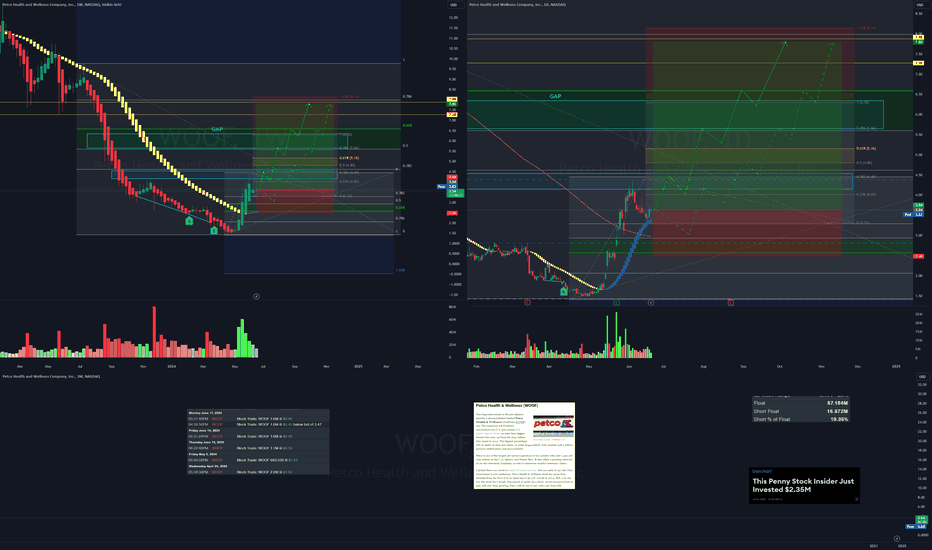Click 2024 label on weekly chart time axis
Image resolution: width=932 pixels, height=550 pixels.
click(x=172, y=367)
